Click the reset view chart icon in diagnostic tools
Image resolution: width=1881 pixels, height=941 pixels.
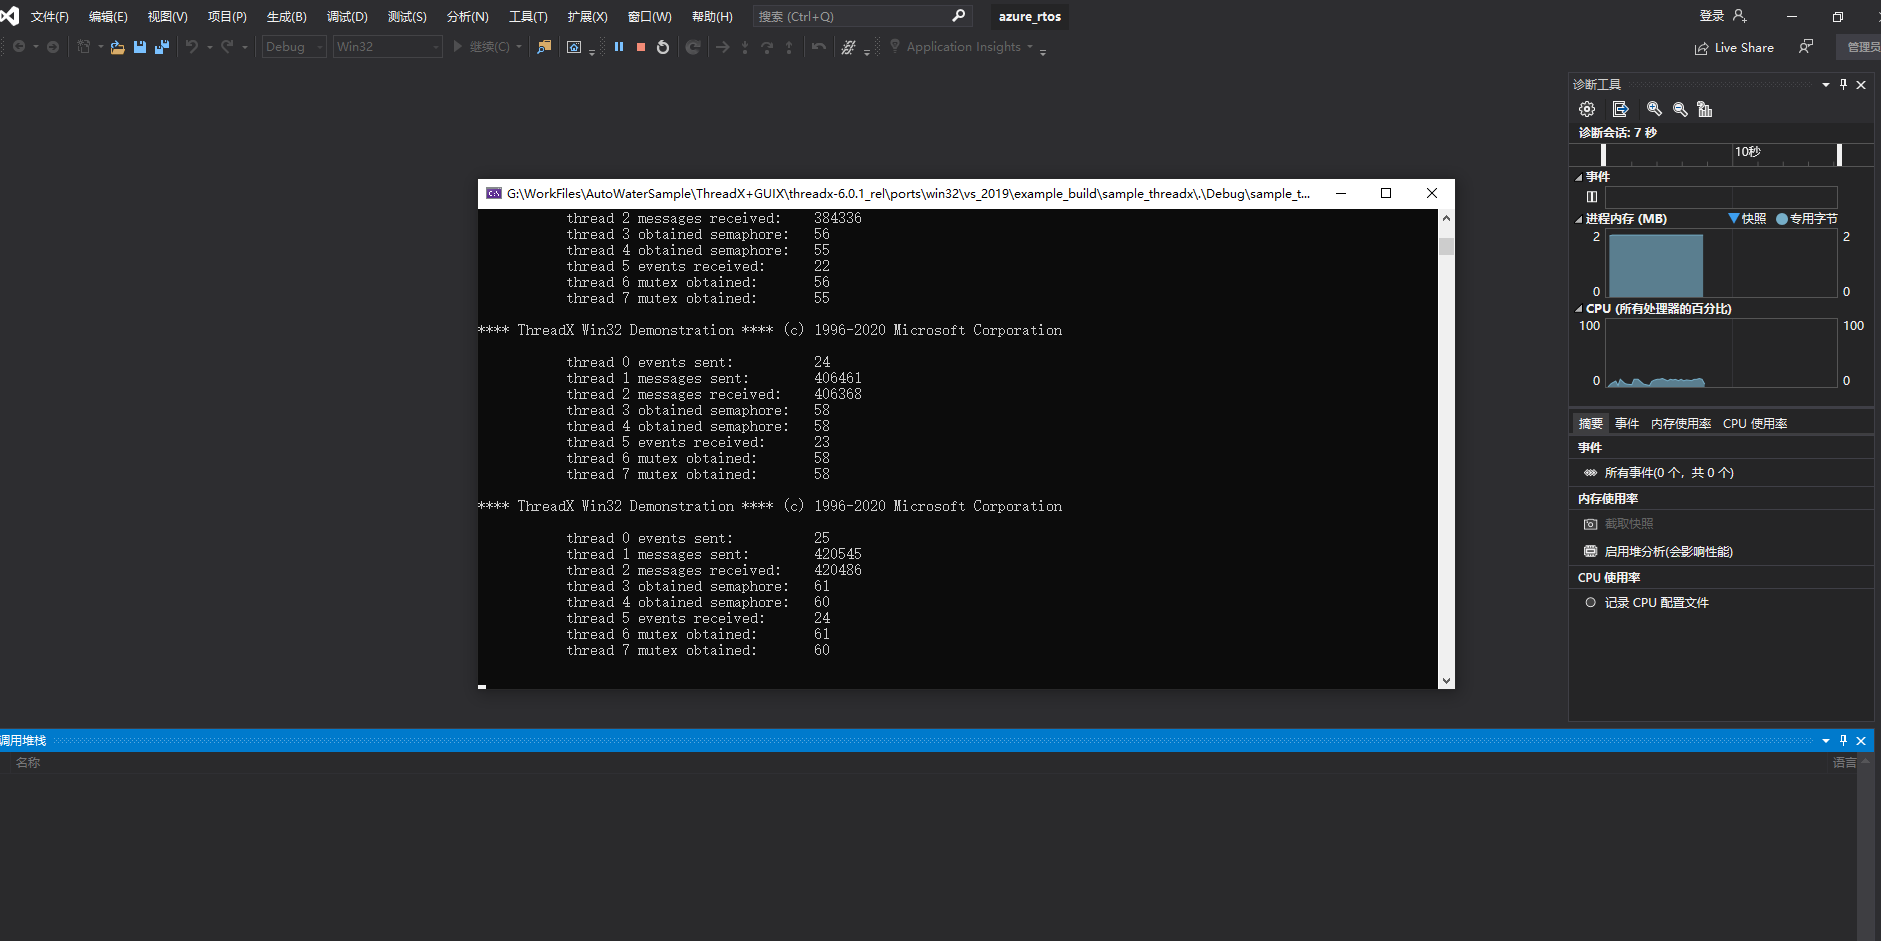(1705, 109)
